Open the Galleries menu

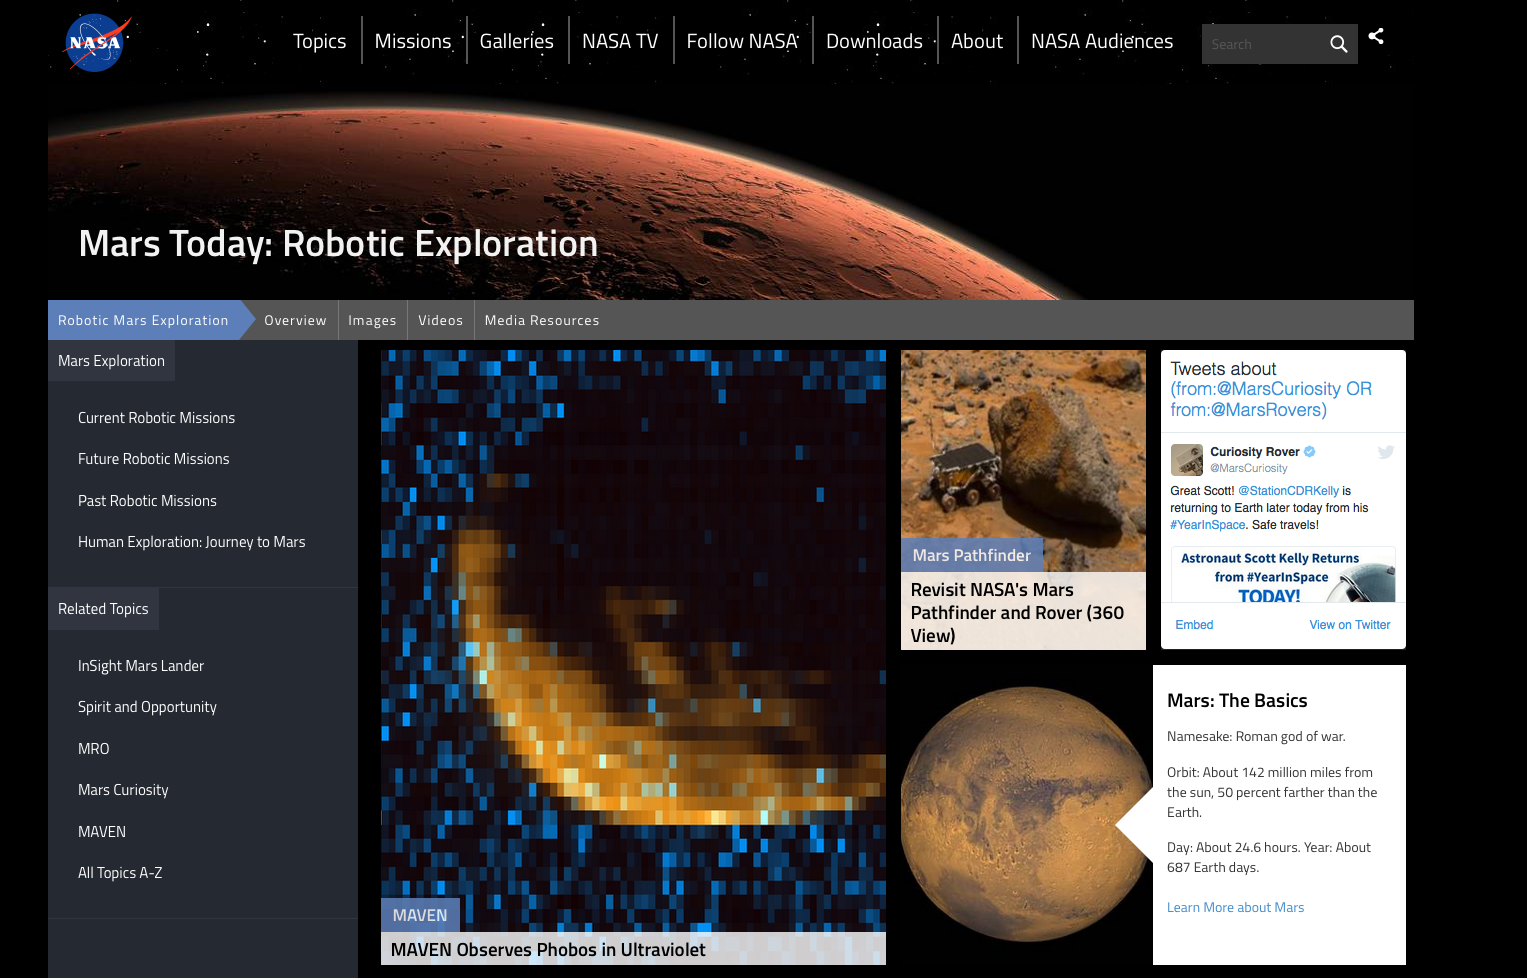coord(516,41)
